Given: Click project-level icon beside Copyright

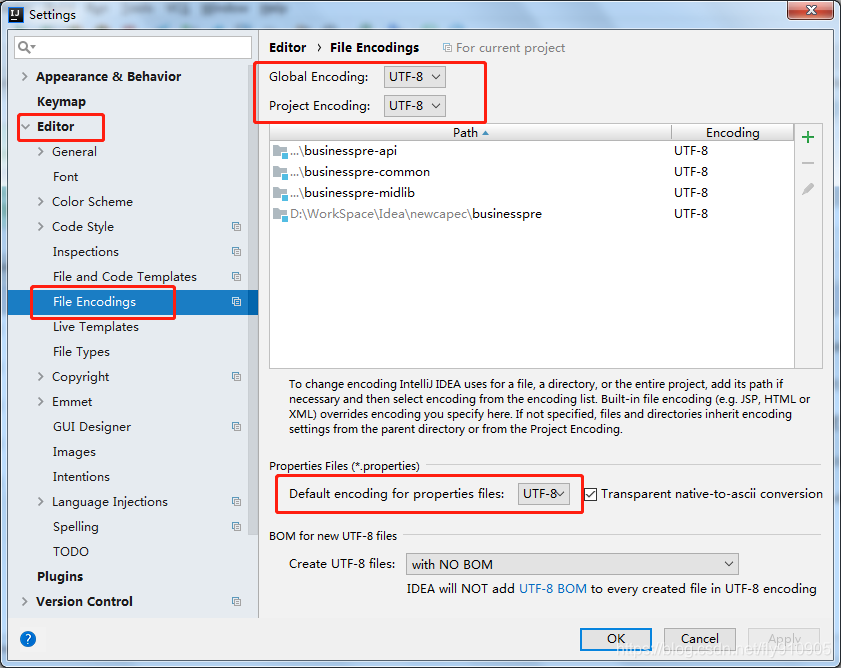Looking at the screenshot, I should (236, 376).
